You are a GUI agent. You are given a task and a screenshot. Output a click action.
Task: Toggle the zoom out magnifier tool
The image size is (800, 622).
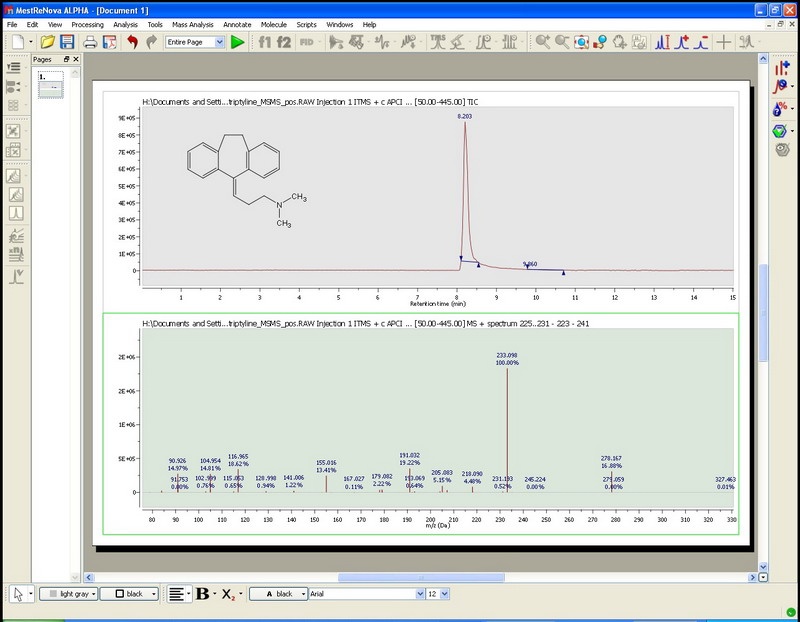click(x=562, y=42)
